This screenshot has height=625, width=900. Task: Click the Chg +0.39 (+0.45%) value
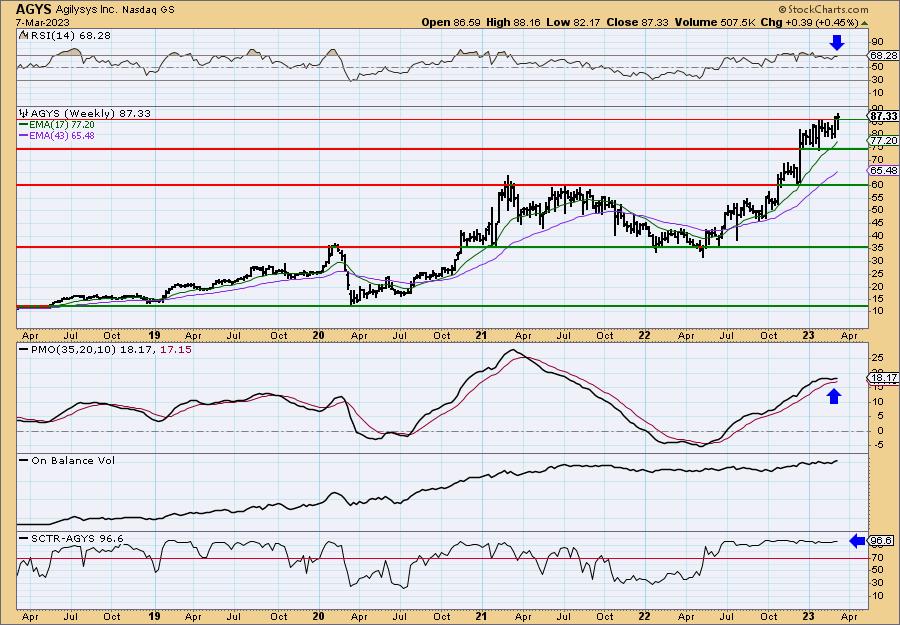pyautogui.click(x=809, y=22)
